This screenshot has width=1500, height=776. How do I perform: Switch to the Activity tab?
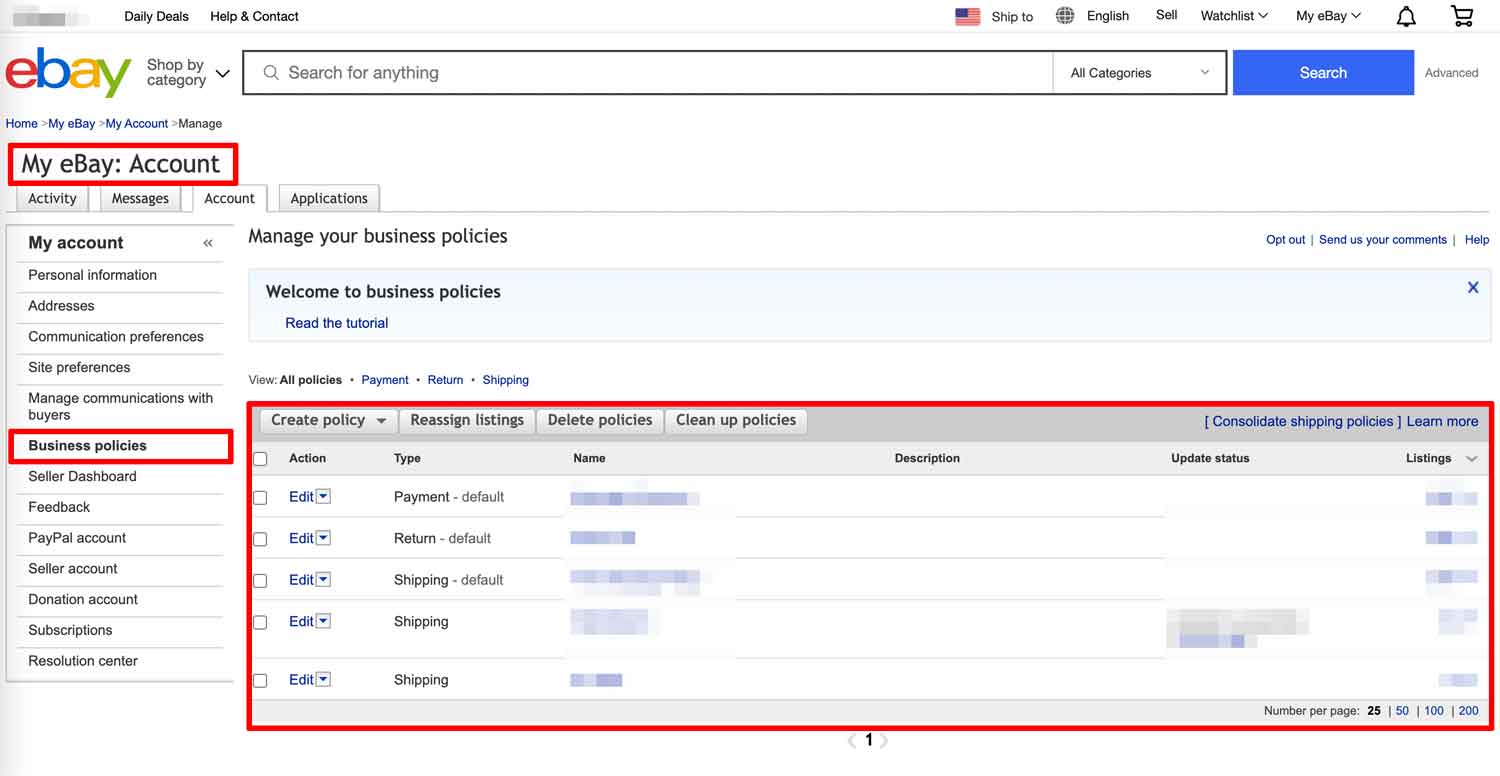click(52, 198)
